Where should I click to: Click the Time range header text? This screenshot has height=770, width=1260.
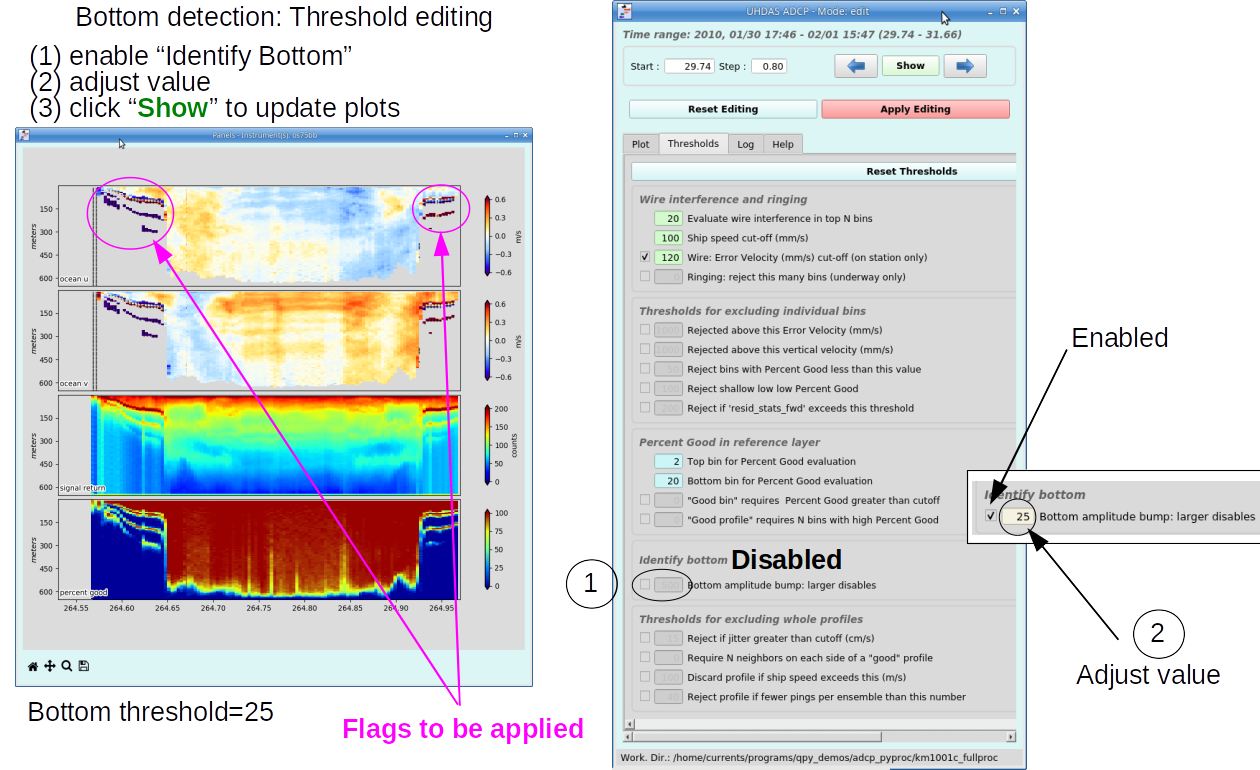click(792, 34)
